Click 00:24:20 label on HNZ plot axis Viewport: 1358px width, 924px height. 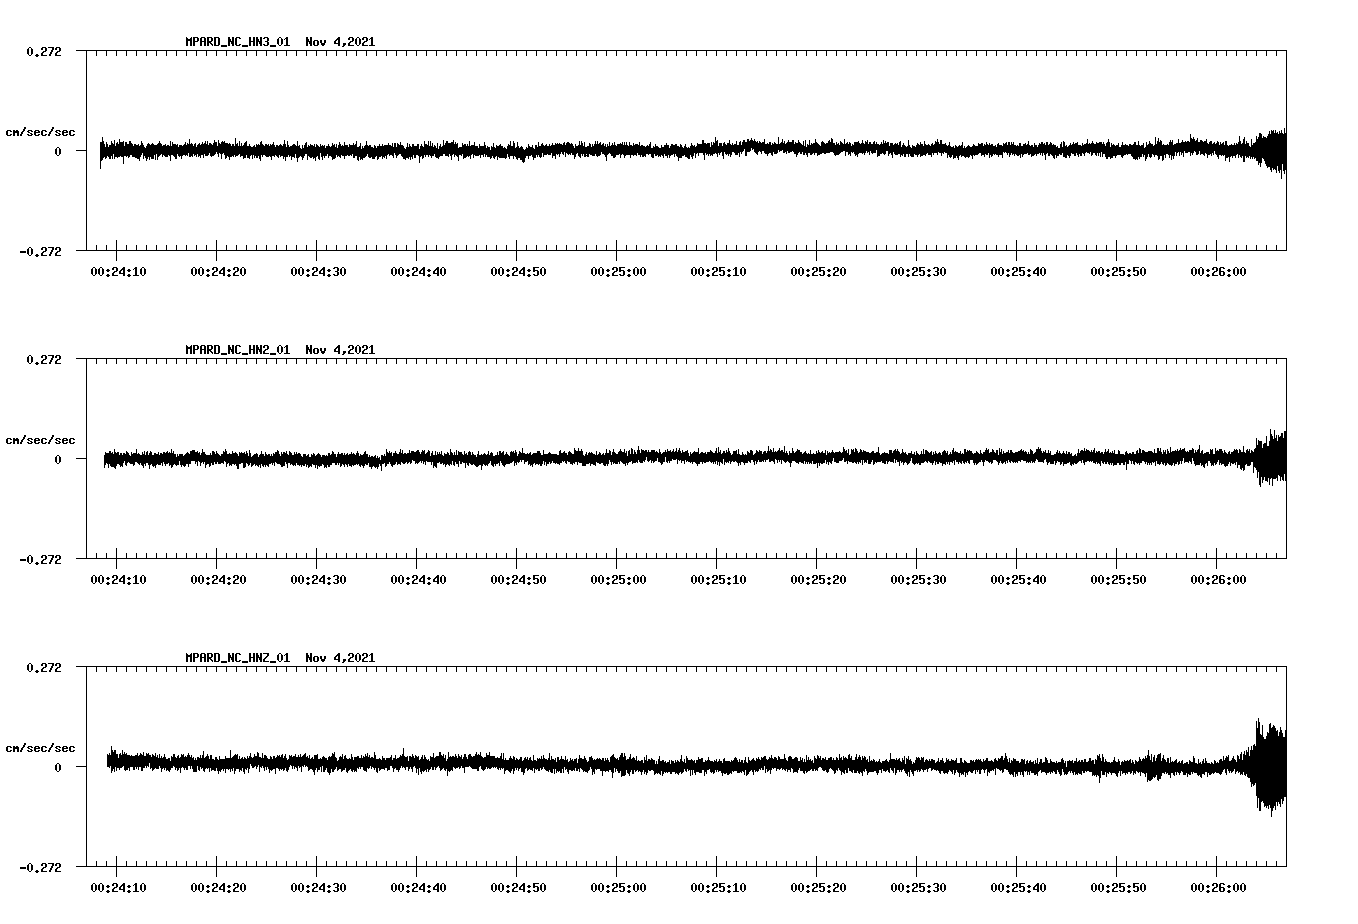(218, 887)
